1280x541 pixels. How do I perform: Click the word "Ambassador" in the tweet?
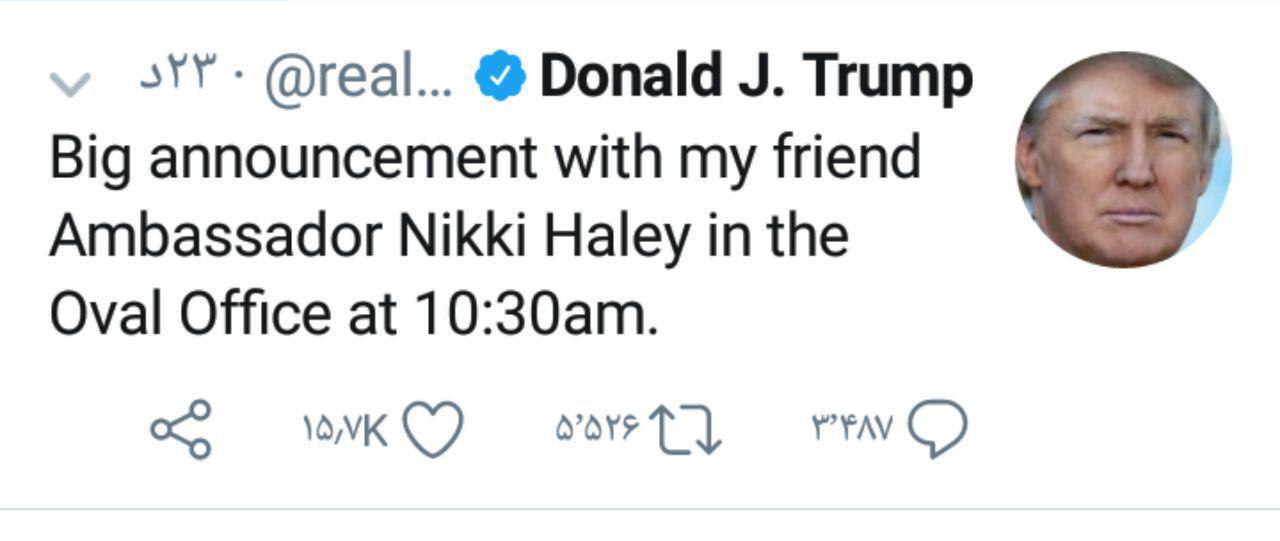pos(214,237)
